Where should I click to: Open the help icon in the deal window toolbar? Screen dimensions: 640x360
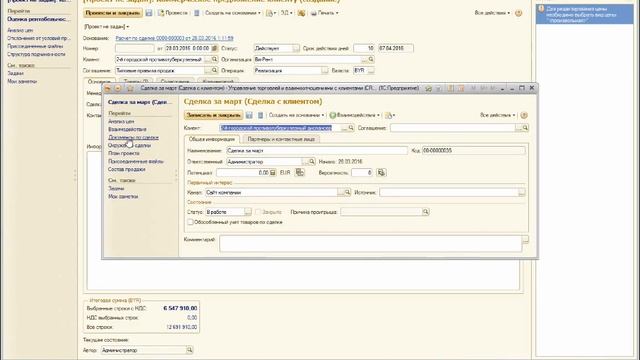(x=524, y=115)
